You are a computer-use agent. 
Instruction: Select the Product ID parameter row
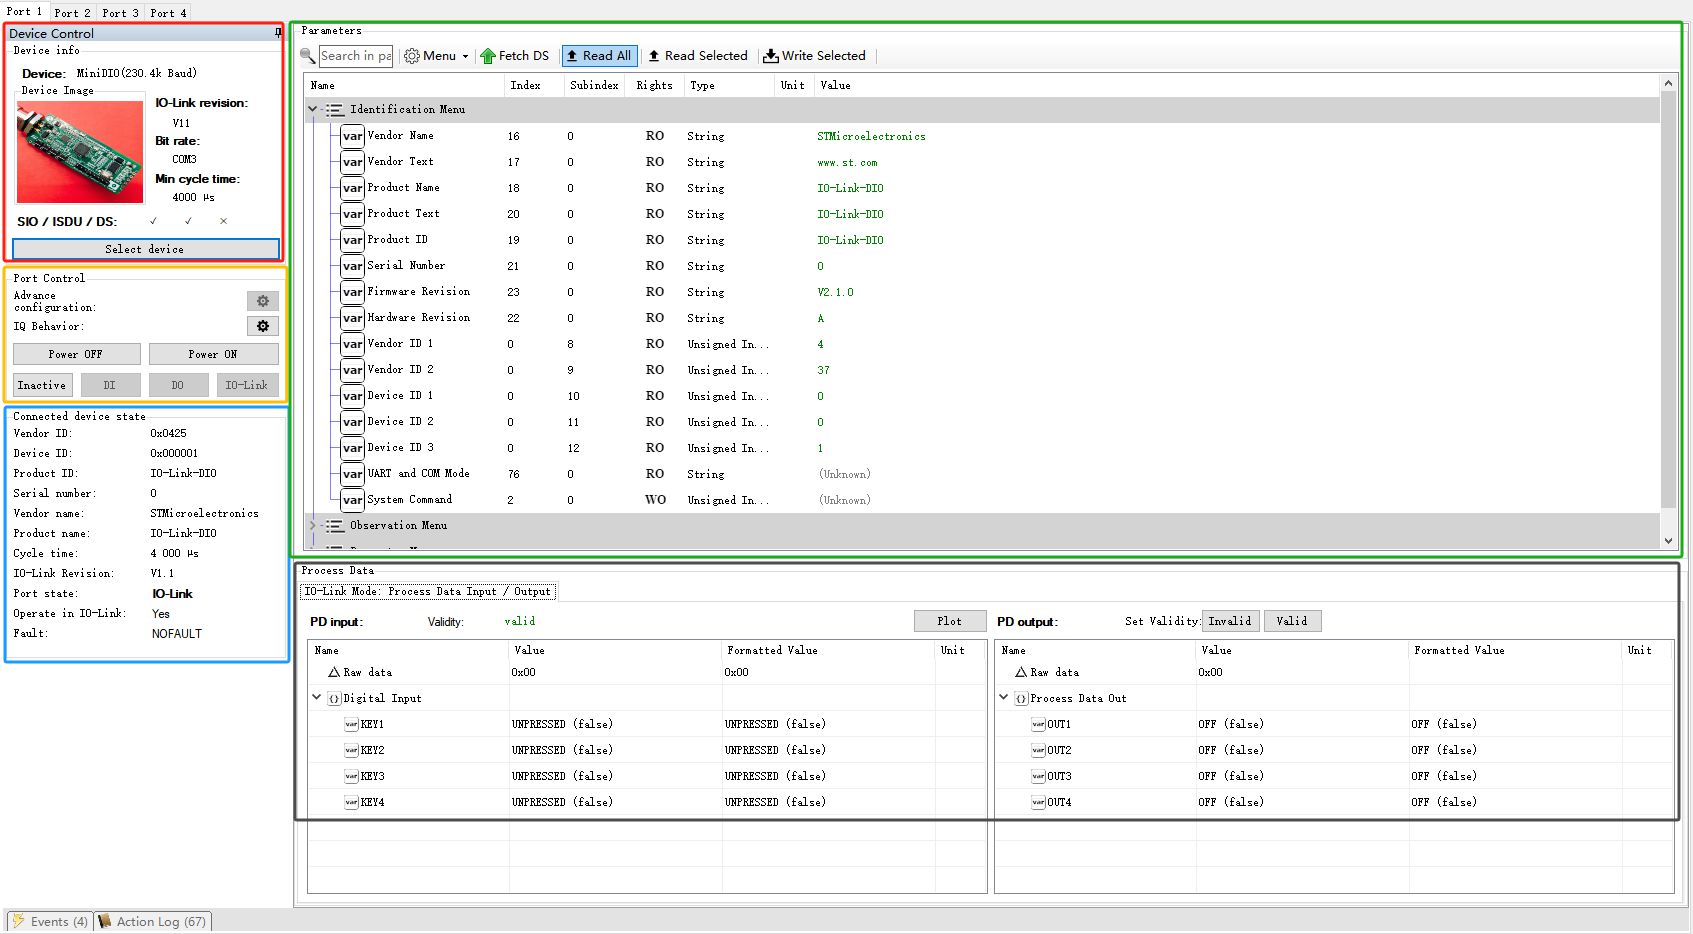click(983, 240)
